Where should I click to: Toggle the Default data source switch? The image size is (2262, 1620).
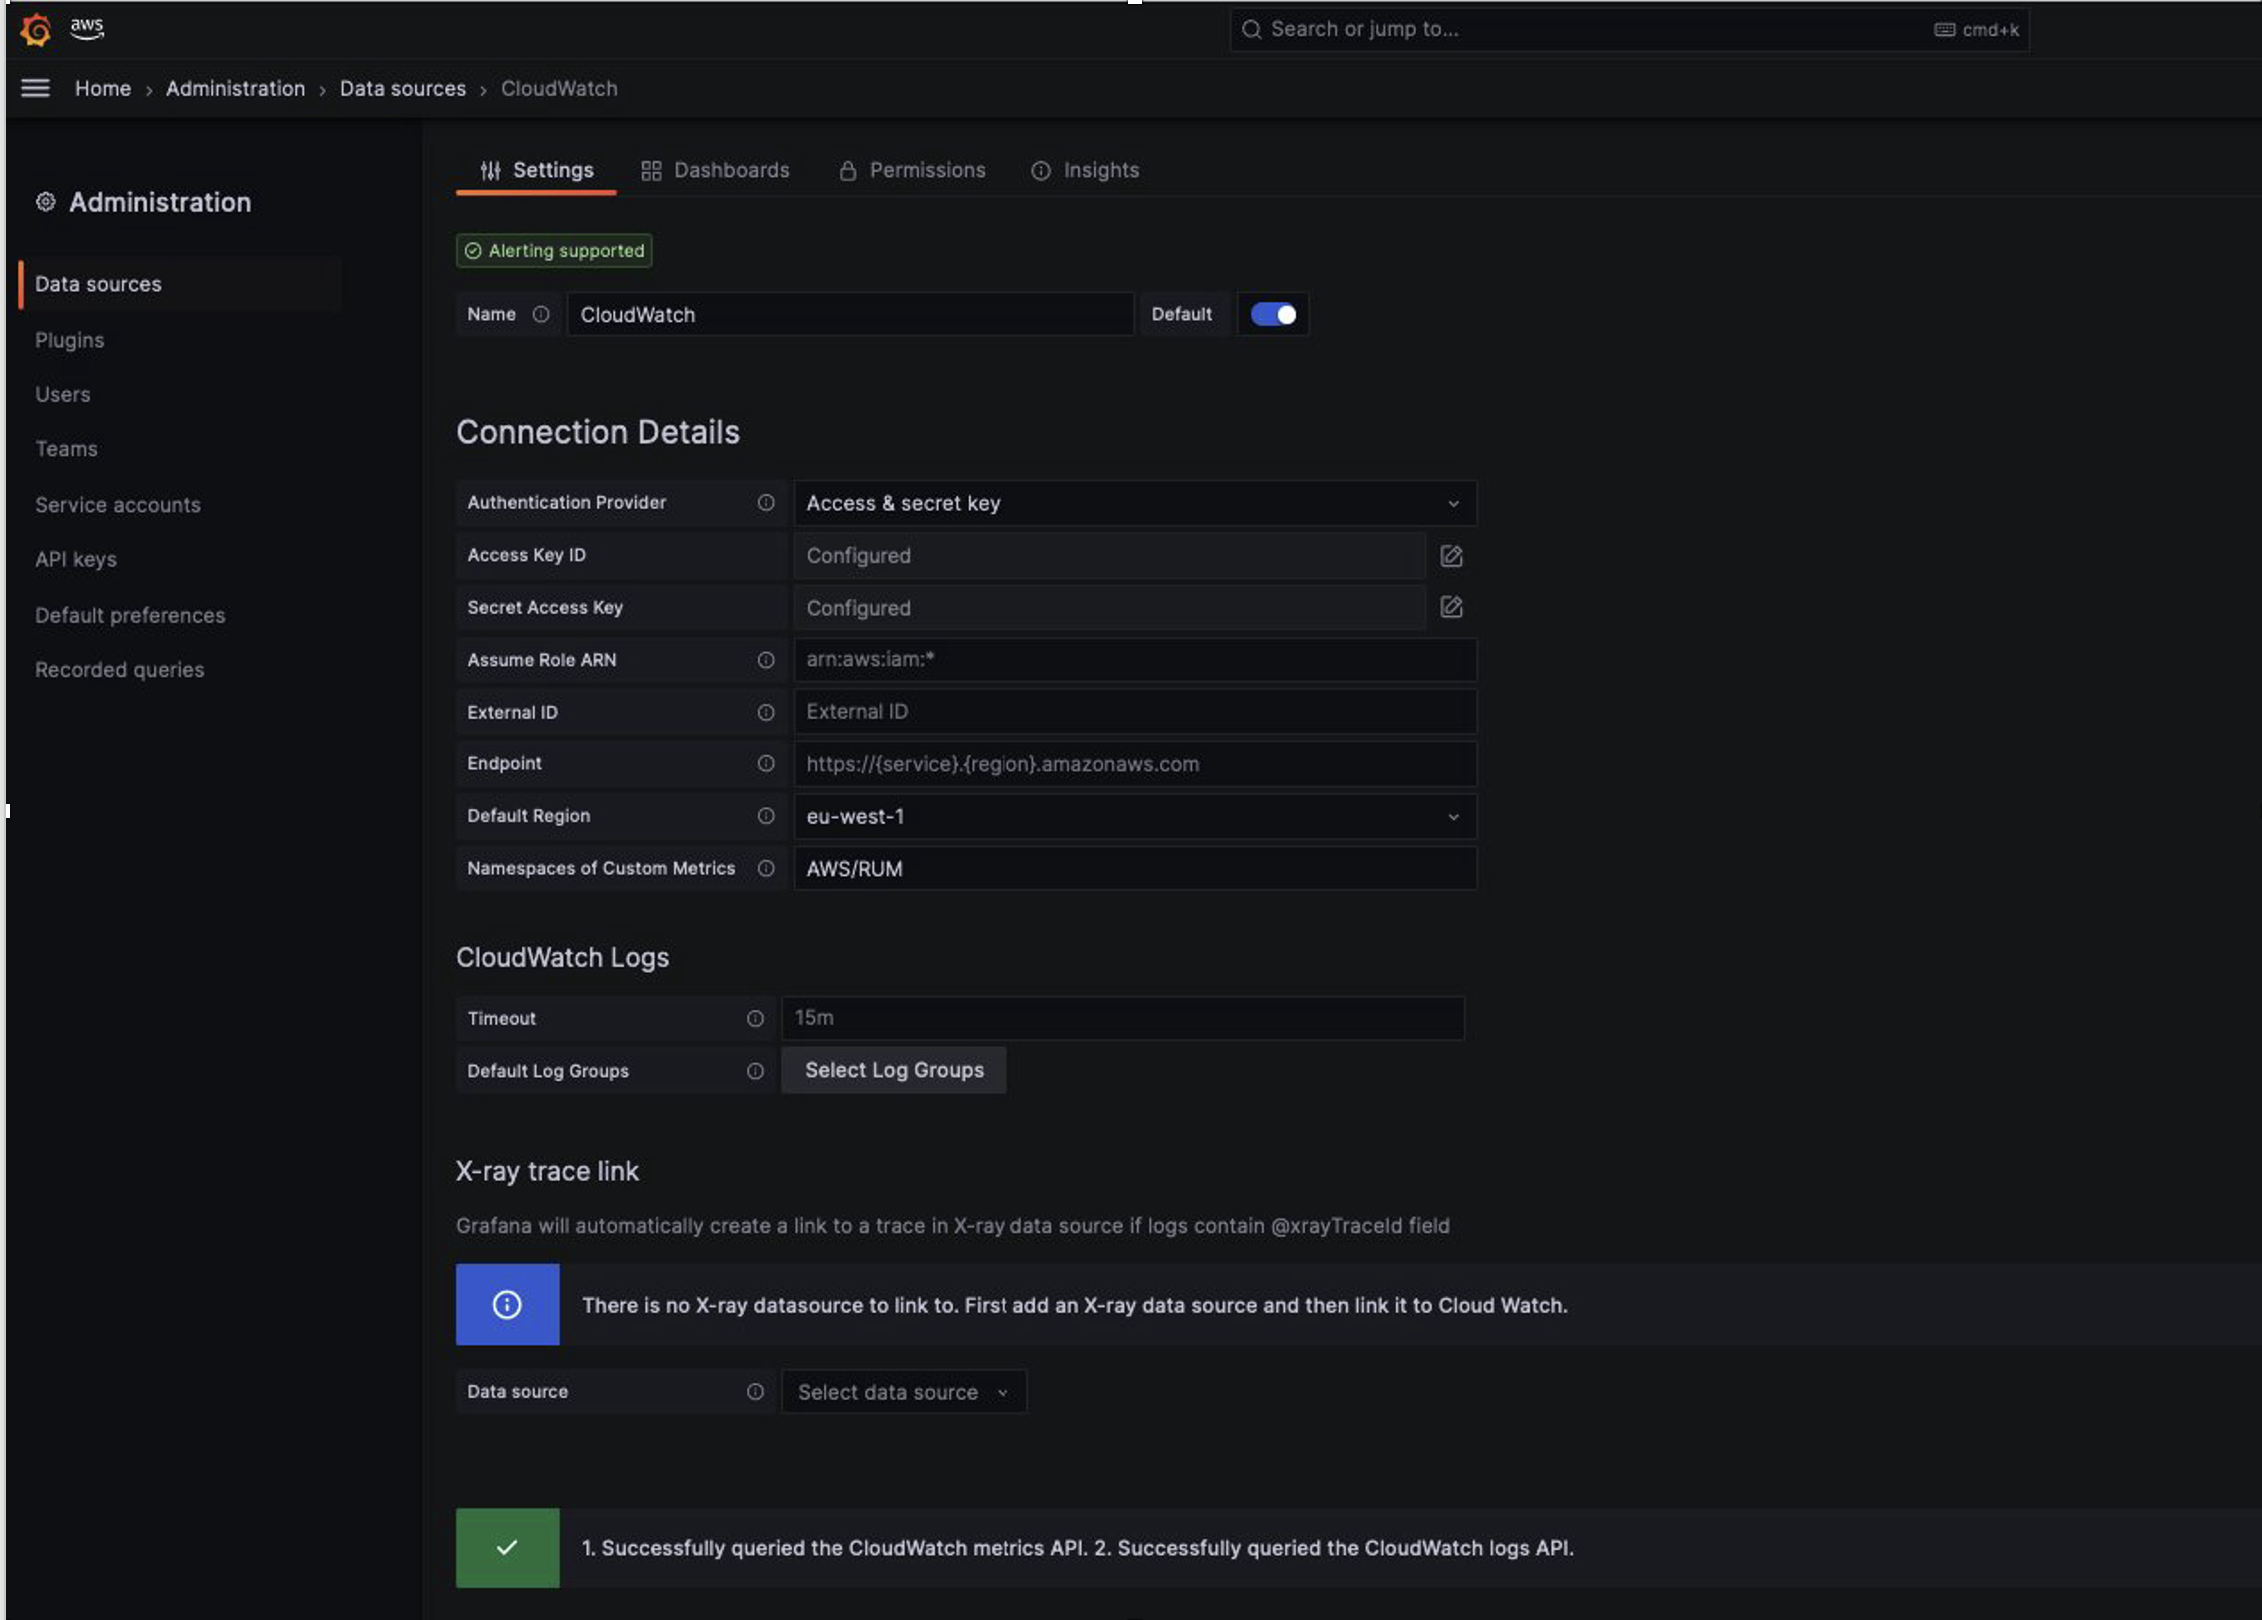pyautogui.click(x=1272, y=314)
